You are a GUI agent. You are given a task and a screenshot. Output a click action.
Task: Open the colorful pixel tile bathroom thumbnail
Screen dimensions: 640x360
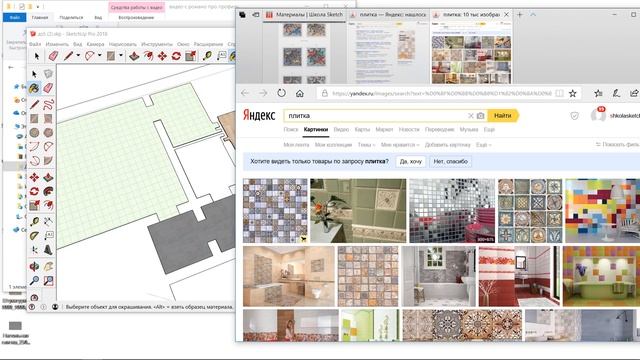(602, 211)
